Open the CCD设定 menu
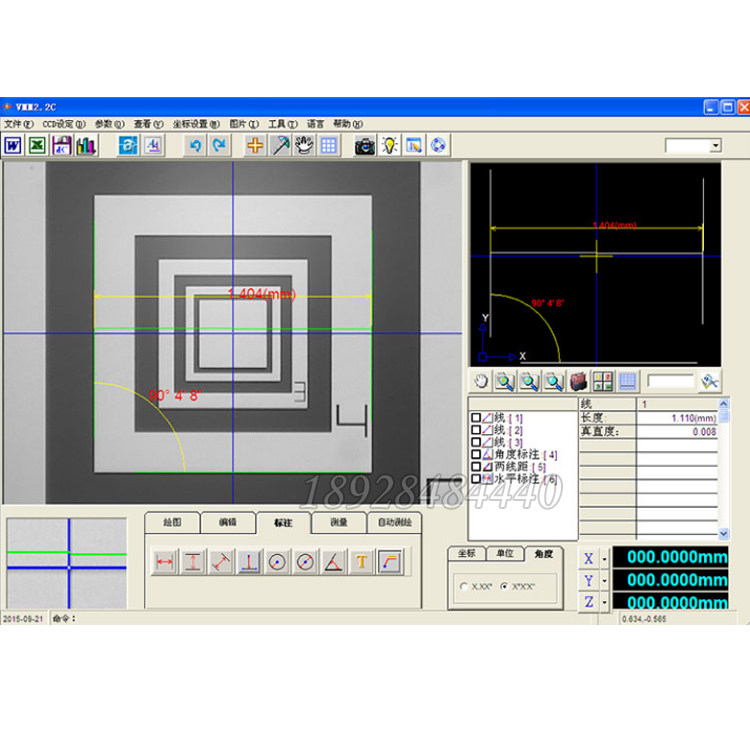750x750 pixels. click(64, 124)
